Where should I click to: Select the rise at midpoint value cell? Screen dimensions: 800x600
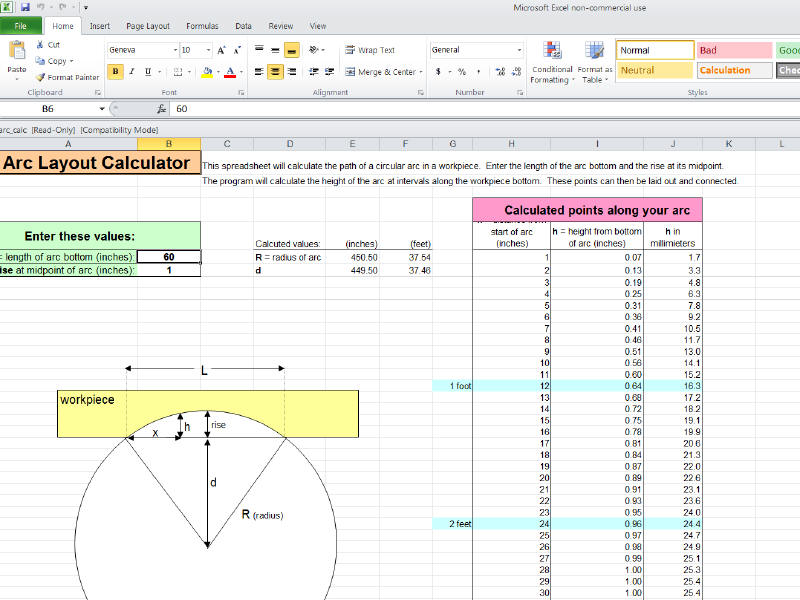pos(168,271)
